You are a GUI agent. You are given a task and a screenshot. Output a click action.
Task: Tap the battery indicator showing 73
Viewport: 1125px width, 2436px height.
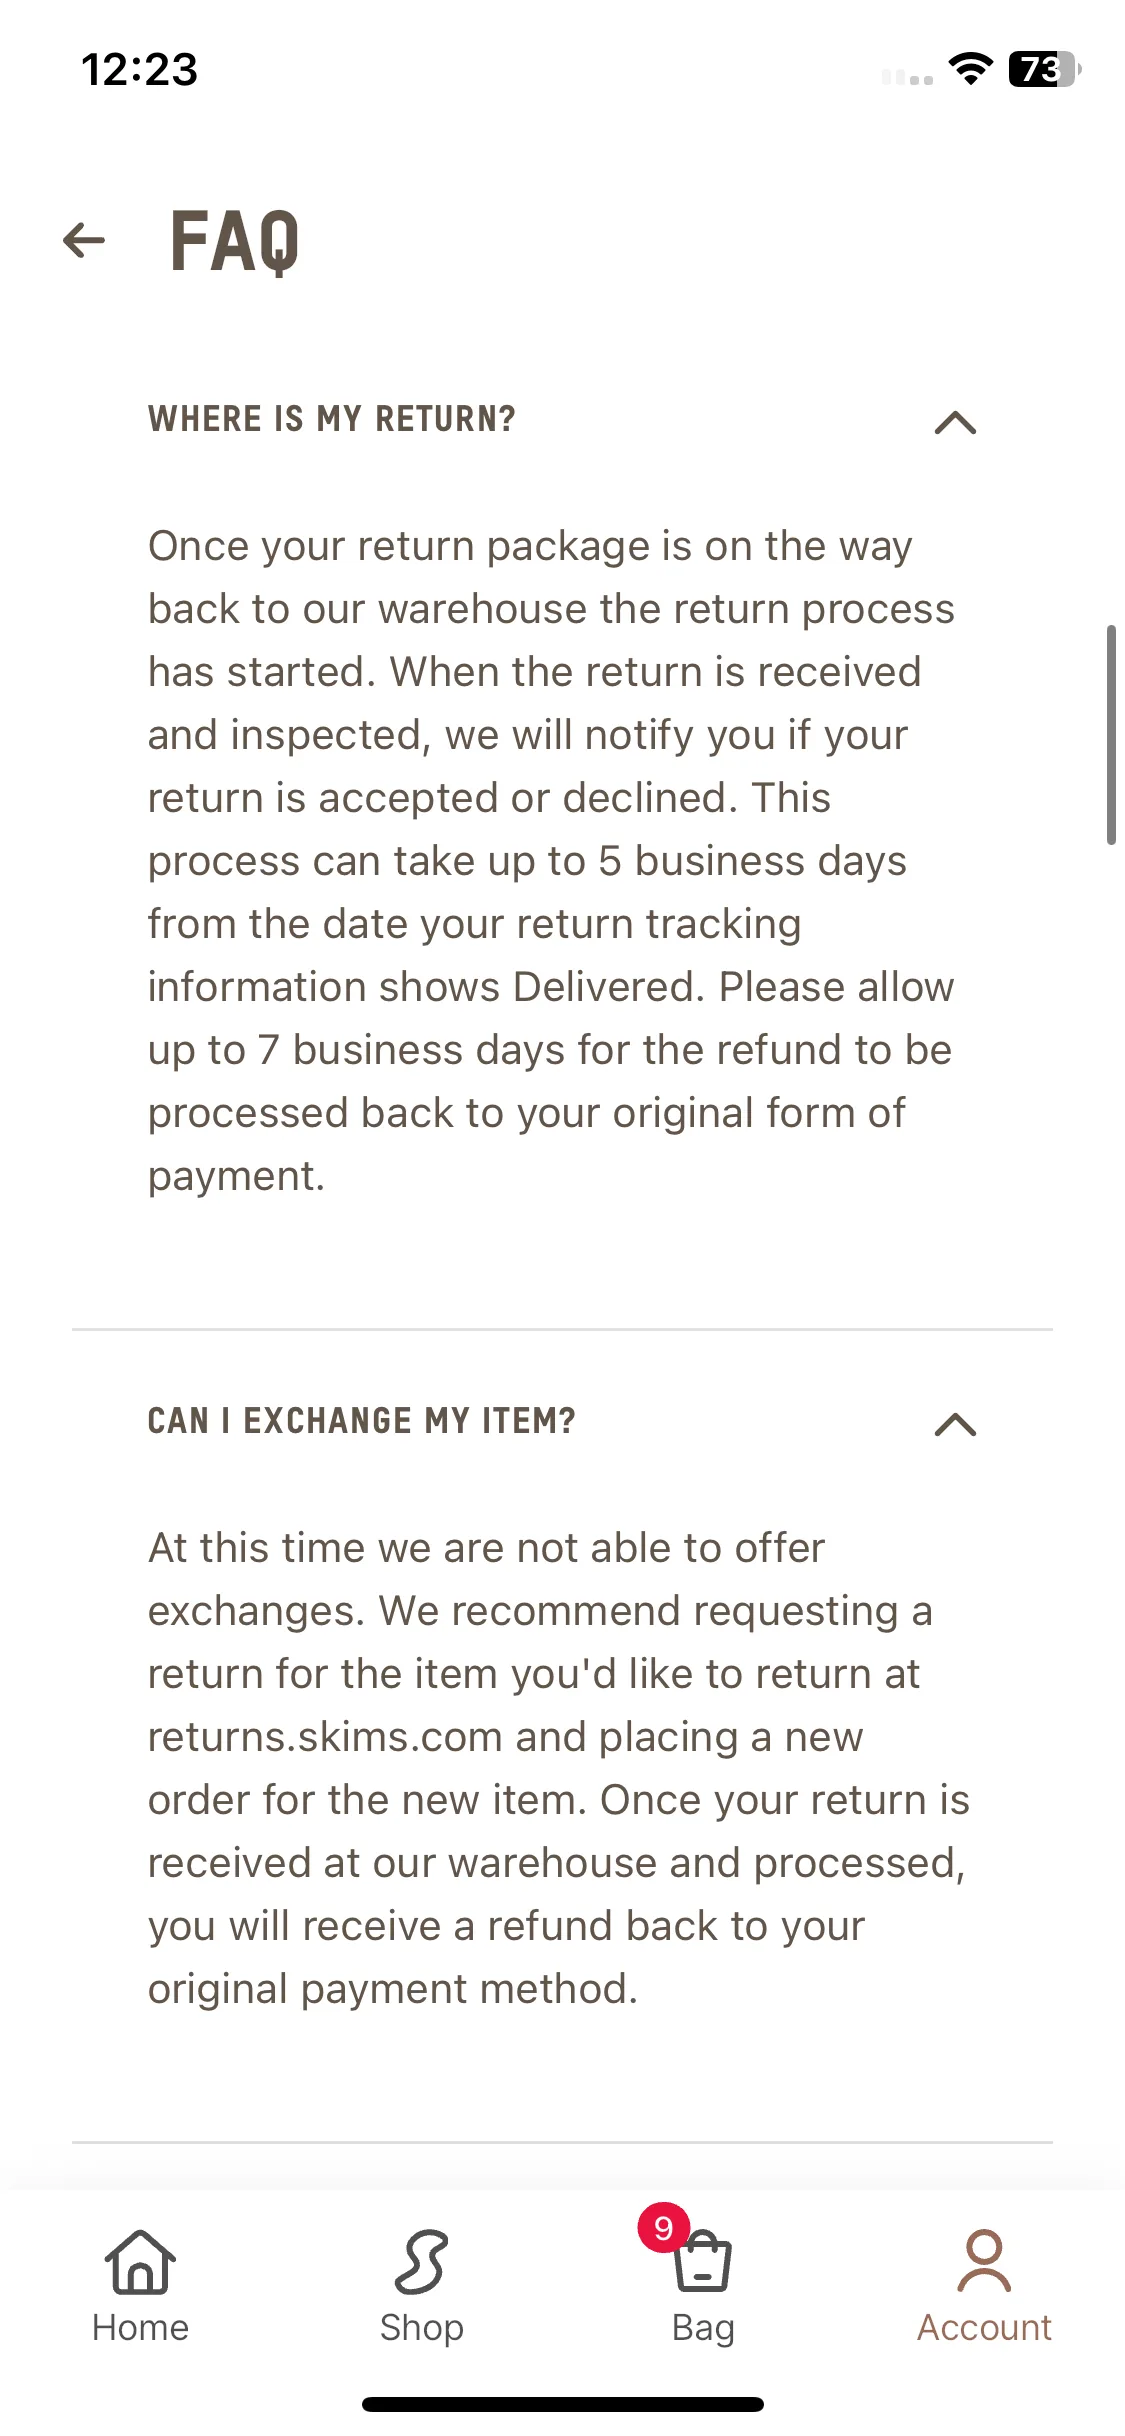[1045, 69]
